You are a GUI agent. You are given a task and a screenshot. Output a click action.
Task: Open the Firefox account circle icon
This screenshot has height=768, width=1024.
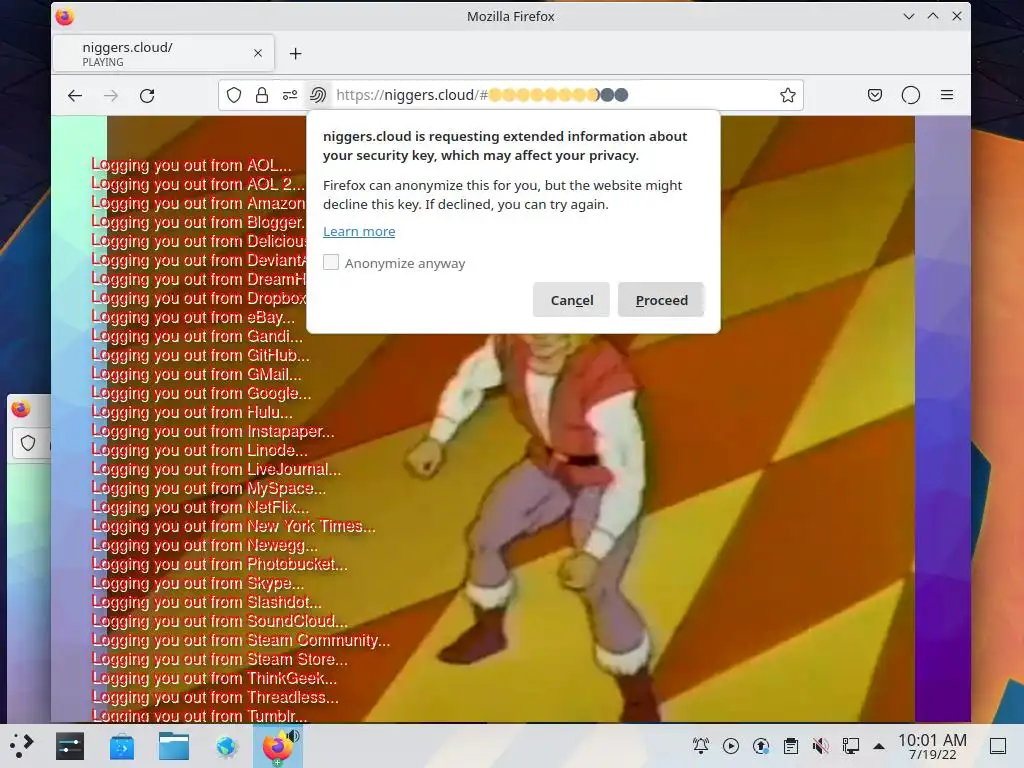pos(910,95)
